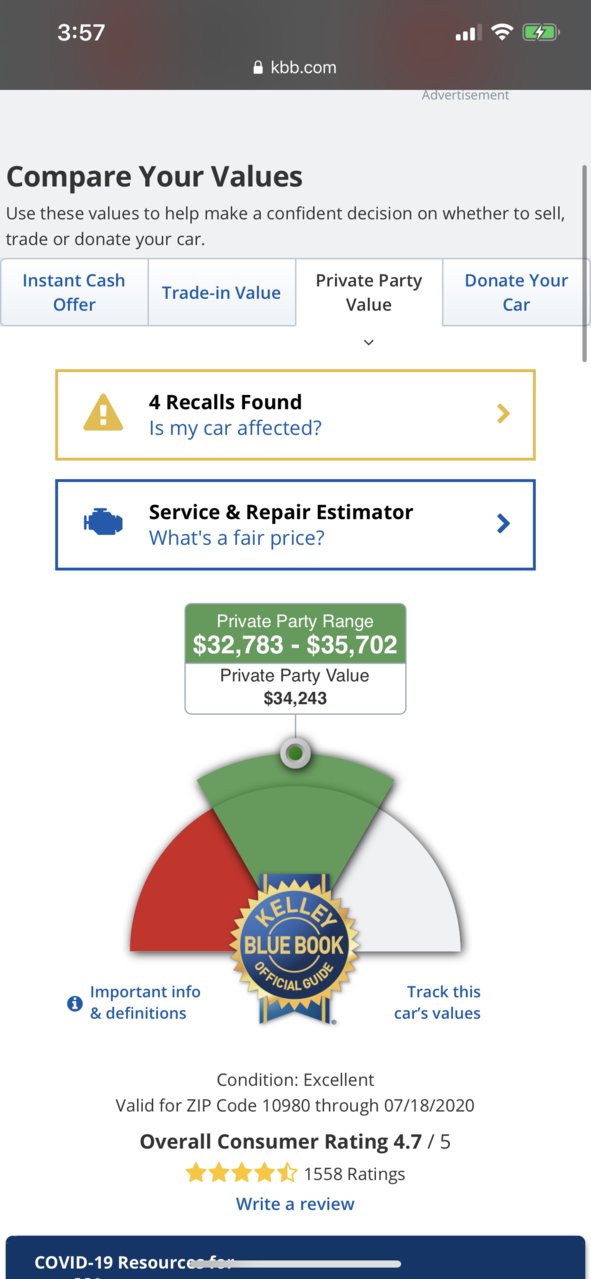The image size is (591, 1279).
Task: Tap the small down chevron under Private Party Value
Action: 368,342
